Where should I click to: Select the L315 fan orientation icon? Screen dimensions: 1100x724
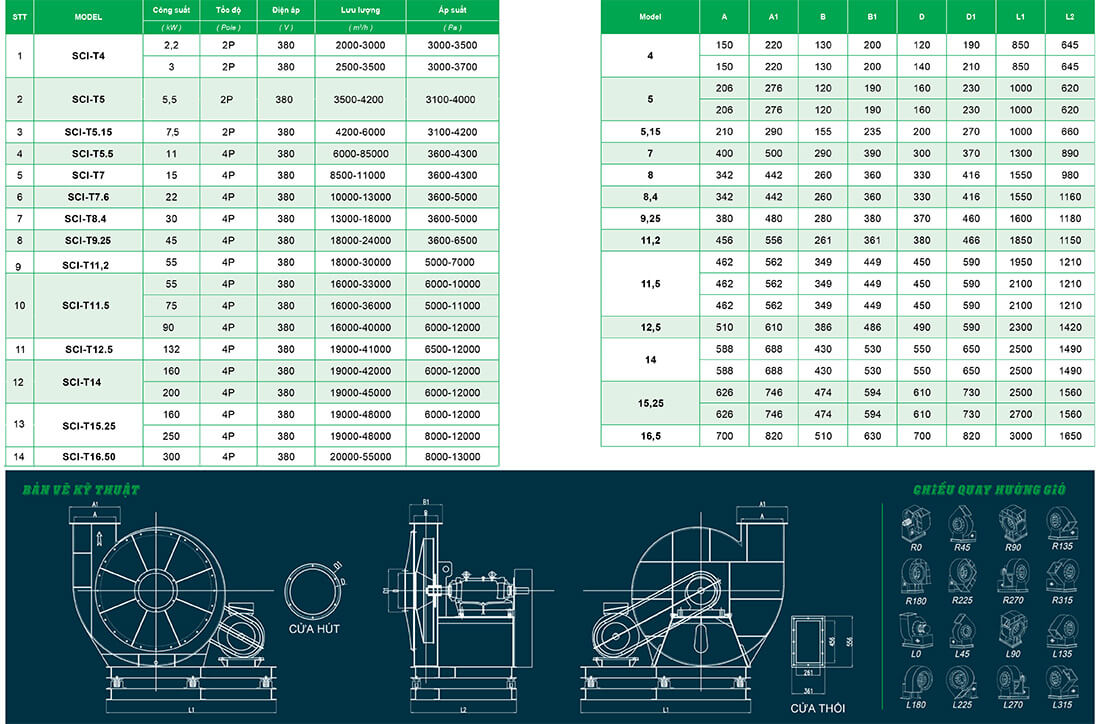(1061, 681)
